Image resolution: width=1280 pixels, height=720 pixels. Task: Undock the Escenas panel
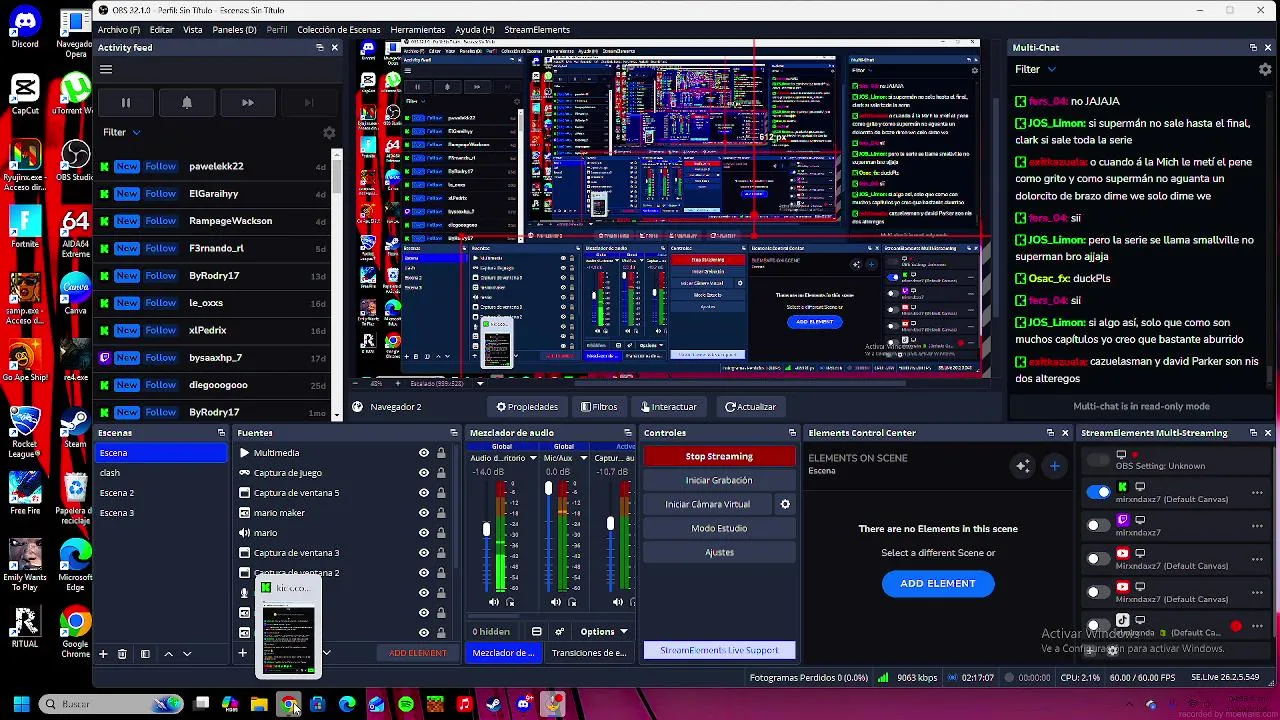[221, 433]
